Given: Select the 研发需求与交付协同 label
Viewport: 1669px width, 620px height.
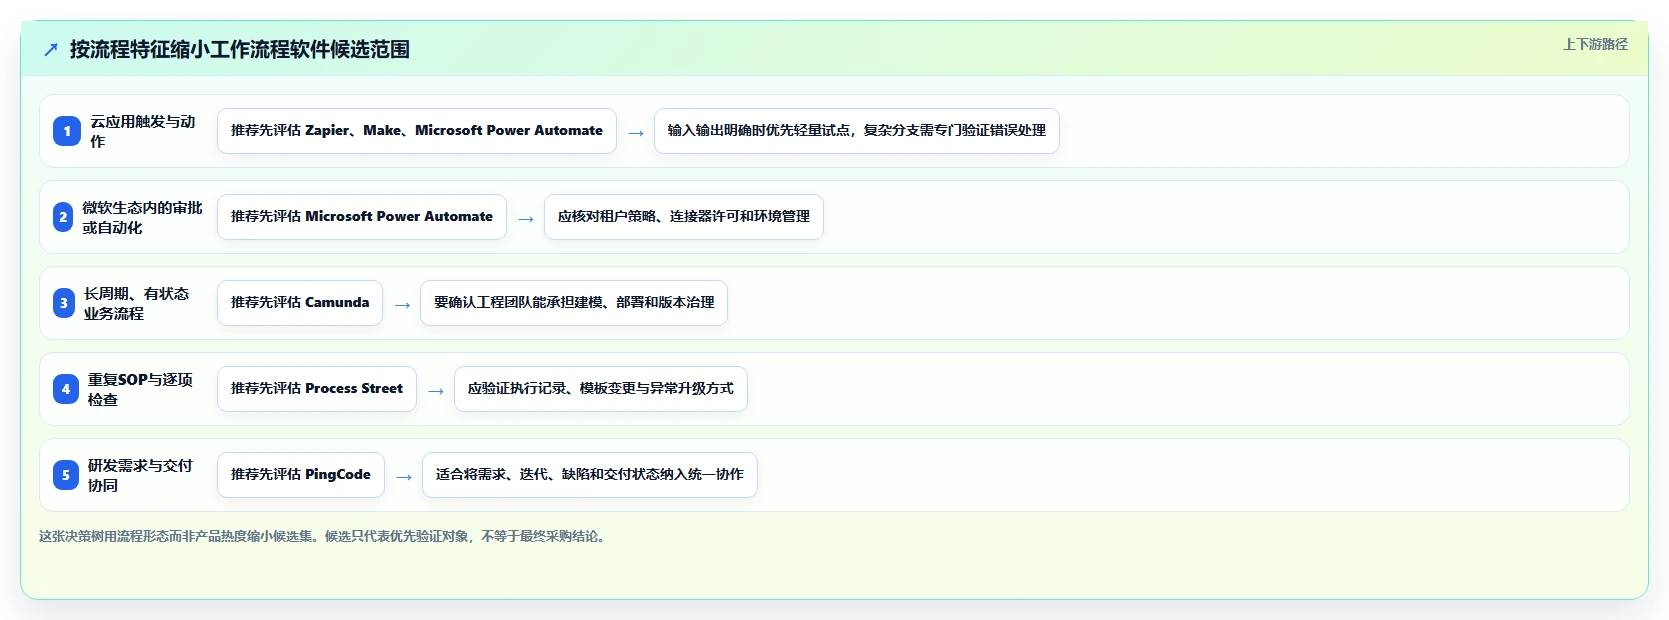Looking at the screenshot, I should (x=141, y=475).
